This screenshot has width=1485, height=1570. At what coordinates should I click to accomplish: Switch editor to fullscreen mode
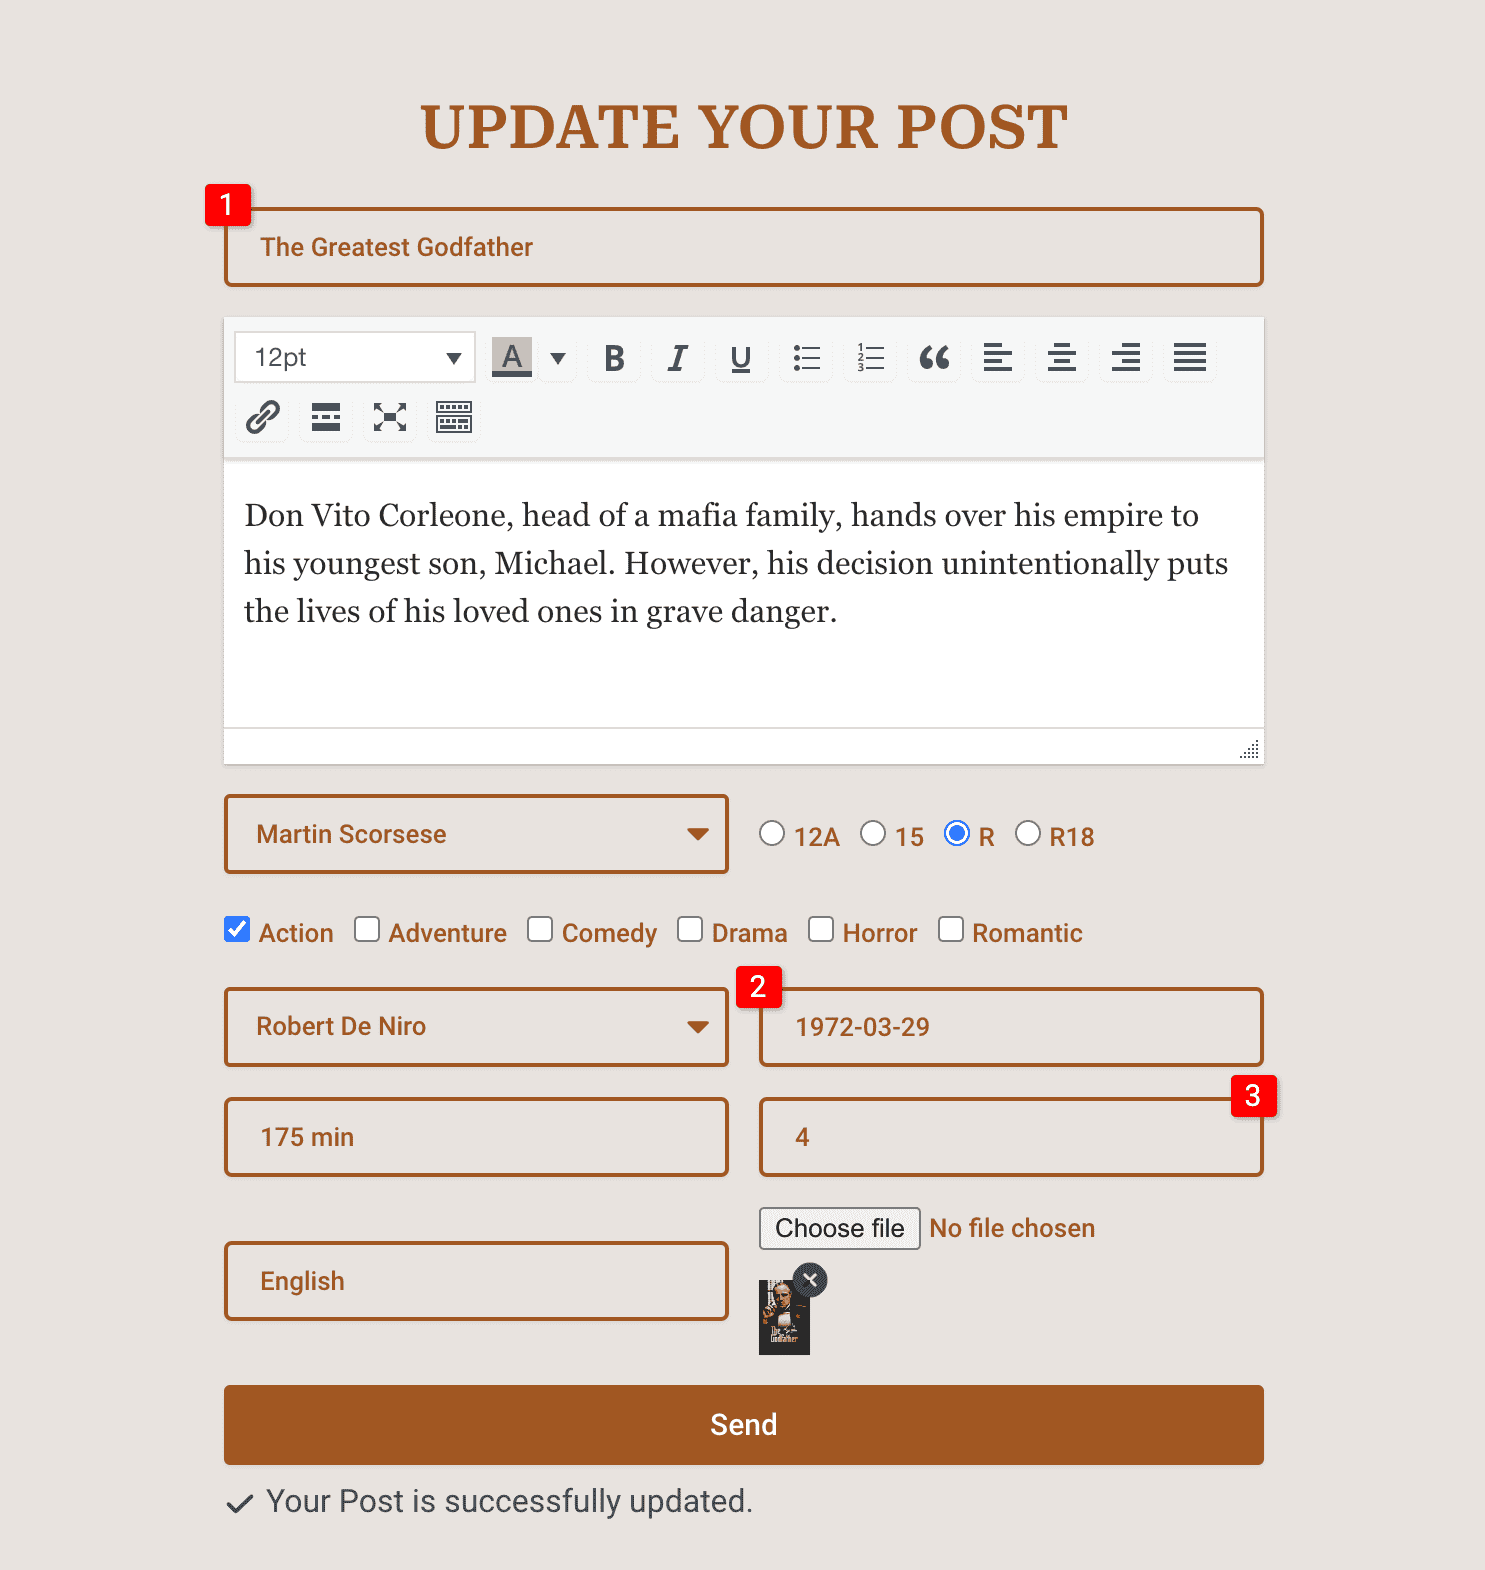(390, 417)
